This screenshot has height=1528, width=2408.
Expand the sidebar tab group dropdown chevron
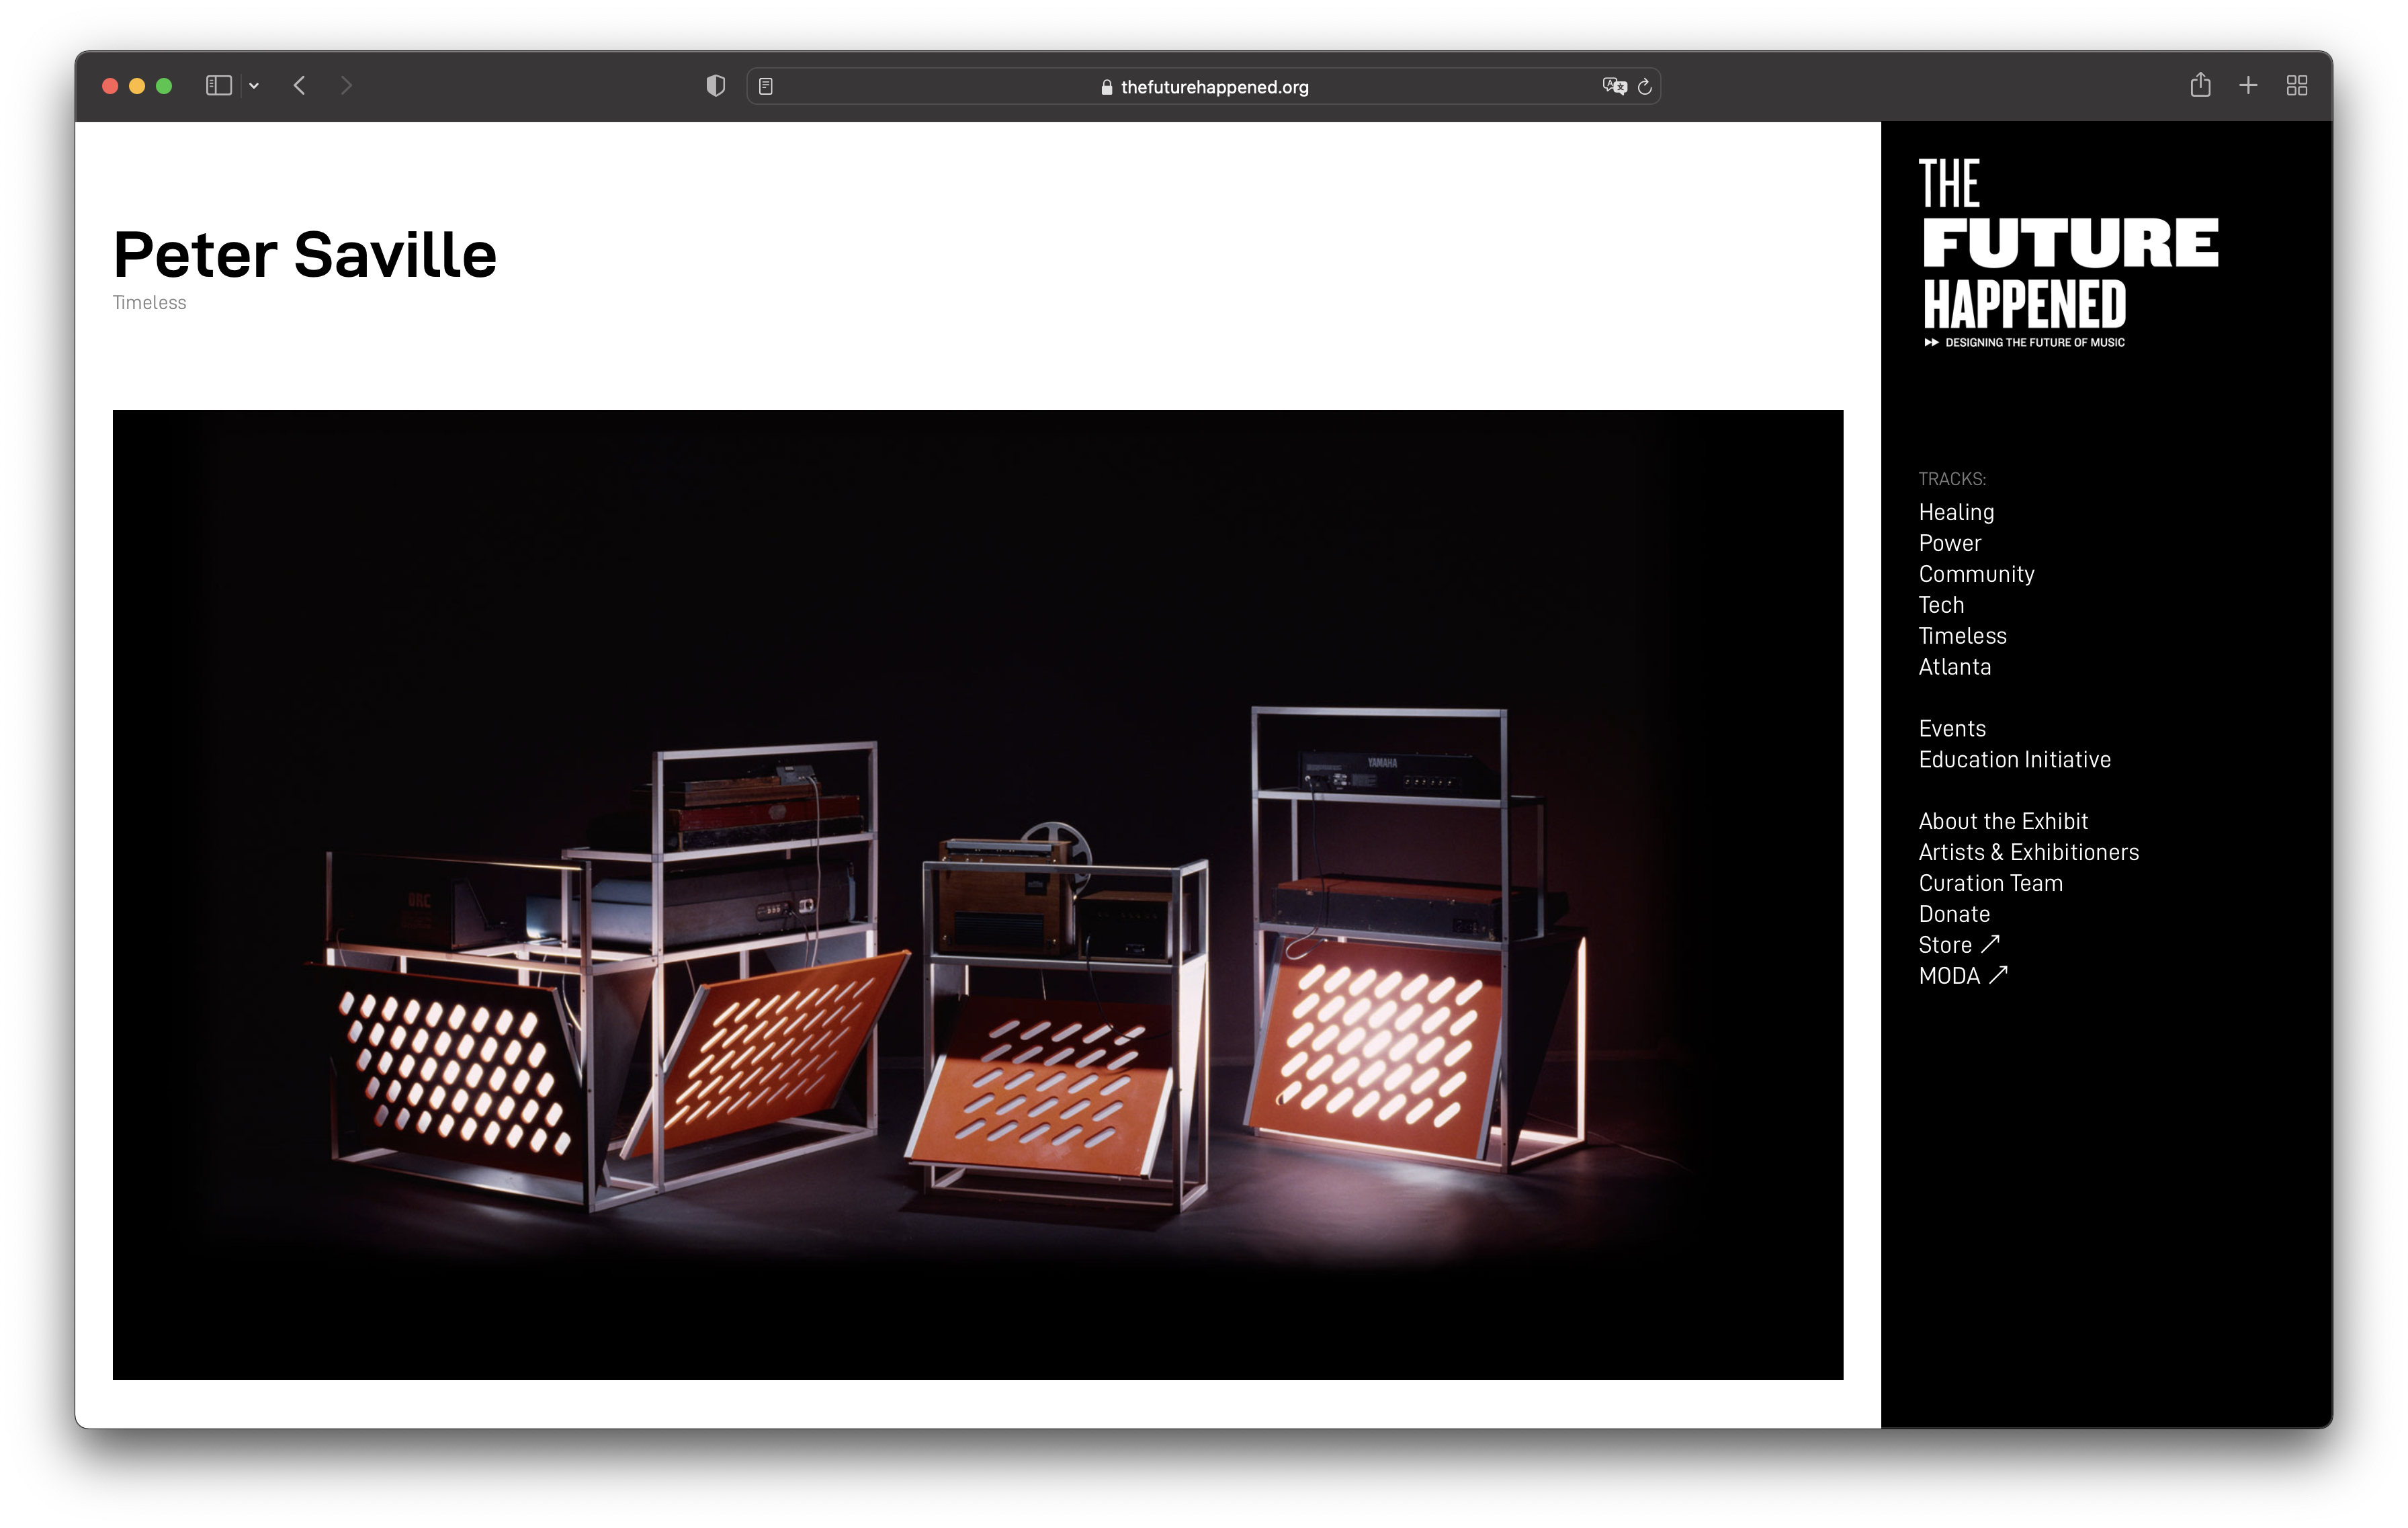coord(254,86)
